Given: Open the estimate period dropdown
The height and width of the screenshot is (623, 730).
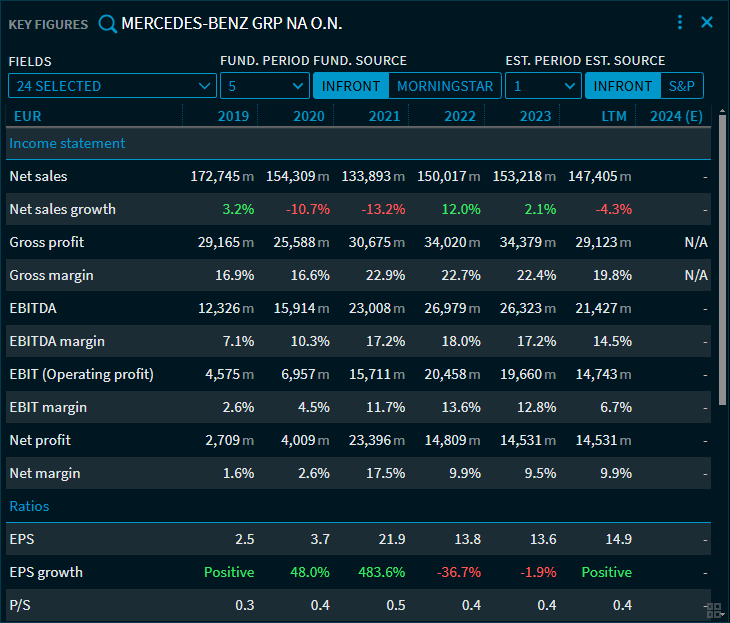Looking at the screenshot, I should (543, 86).
